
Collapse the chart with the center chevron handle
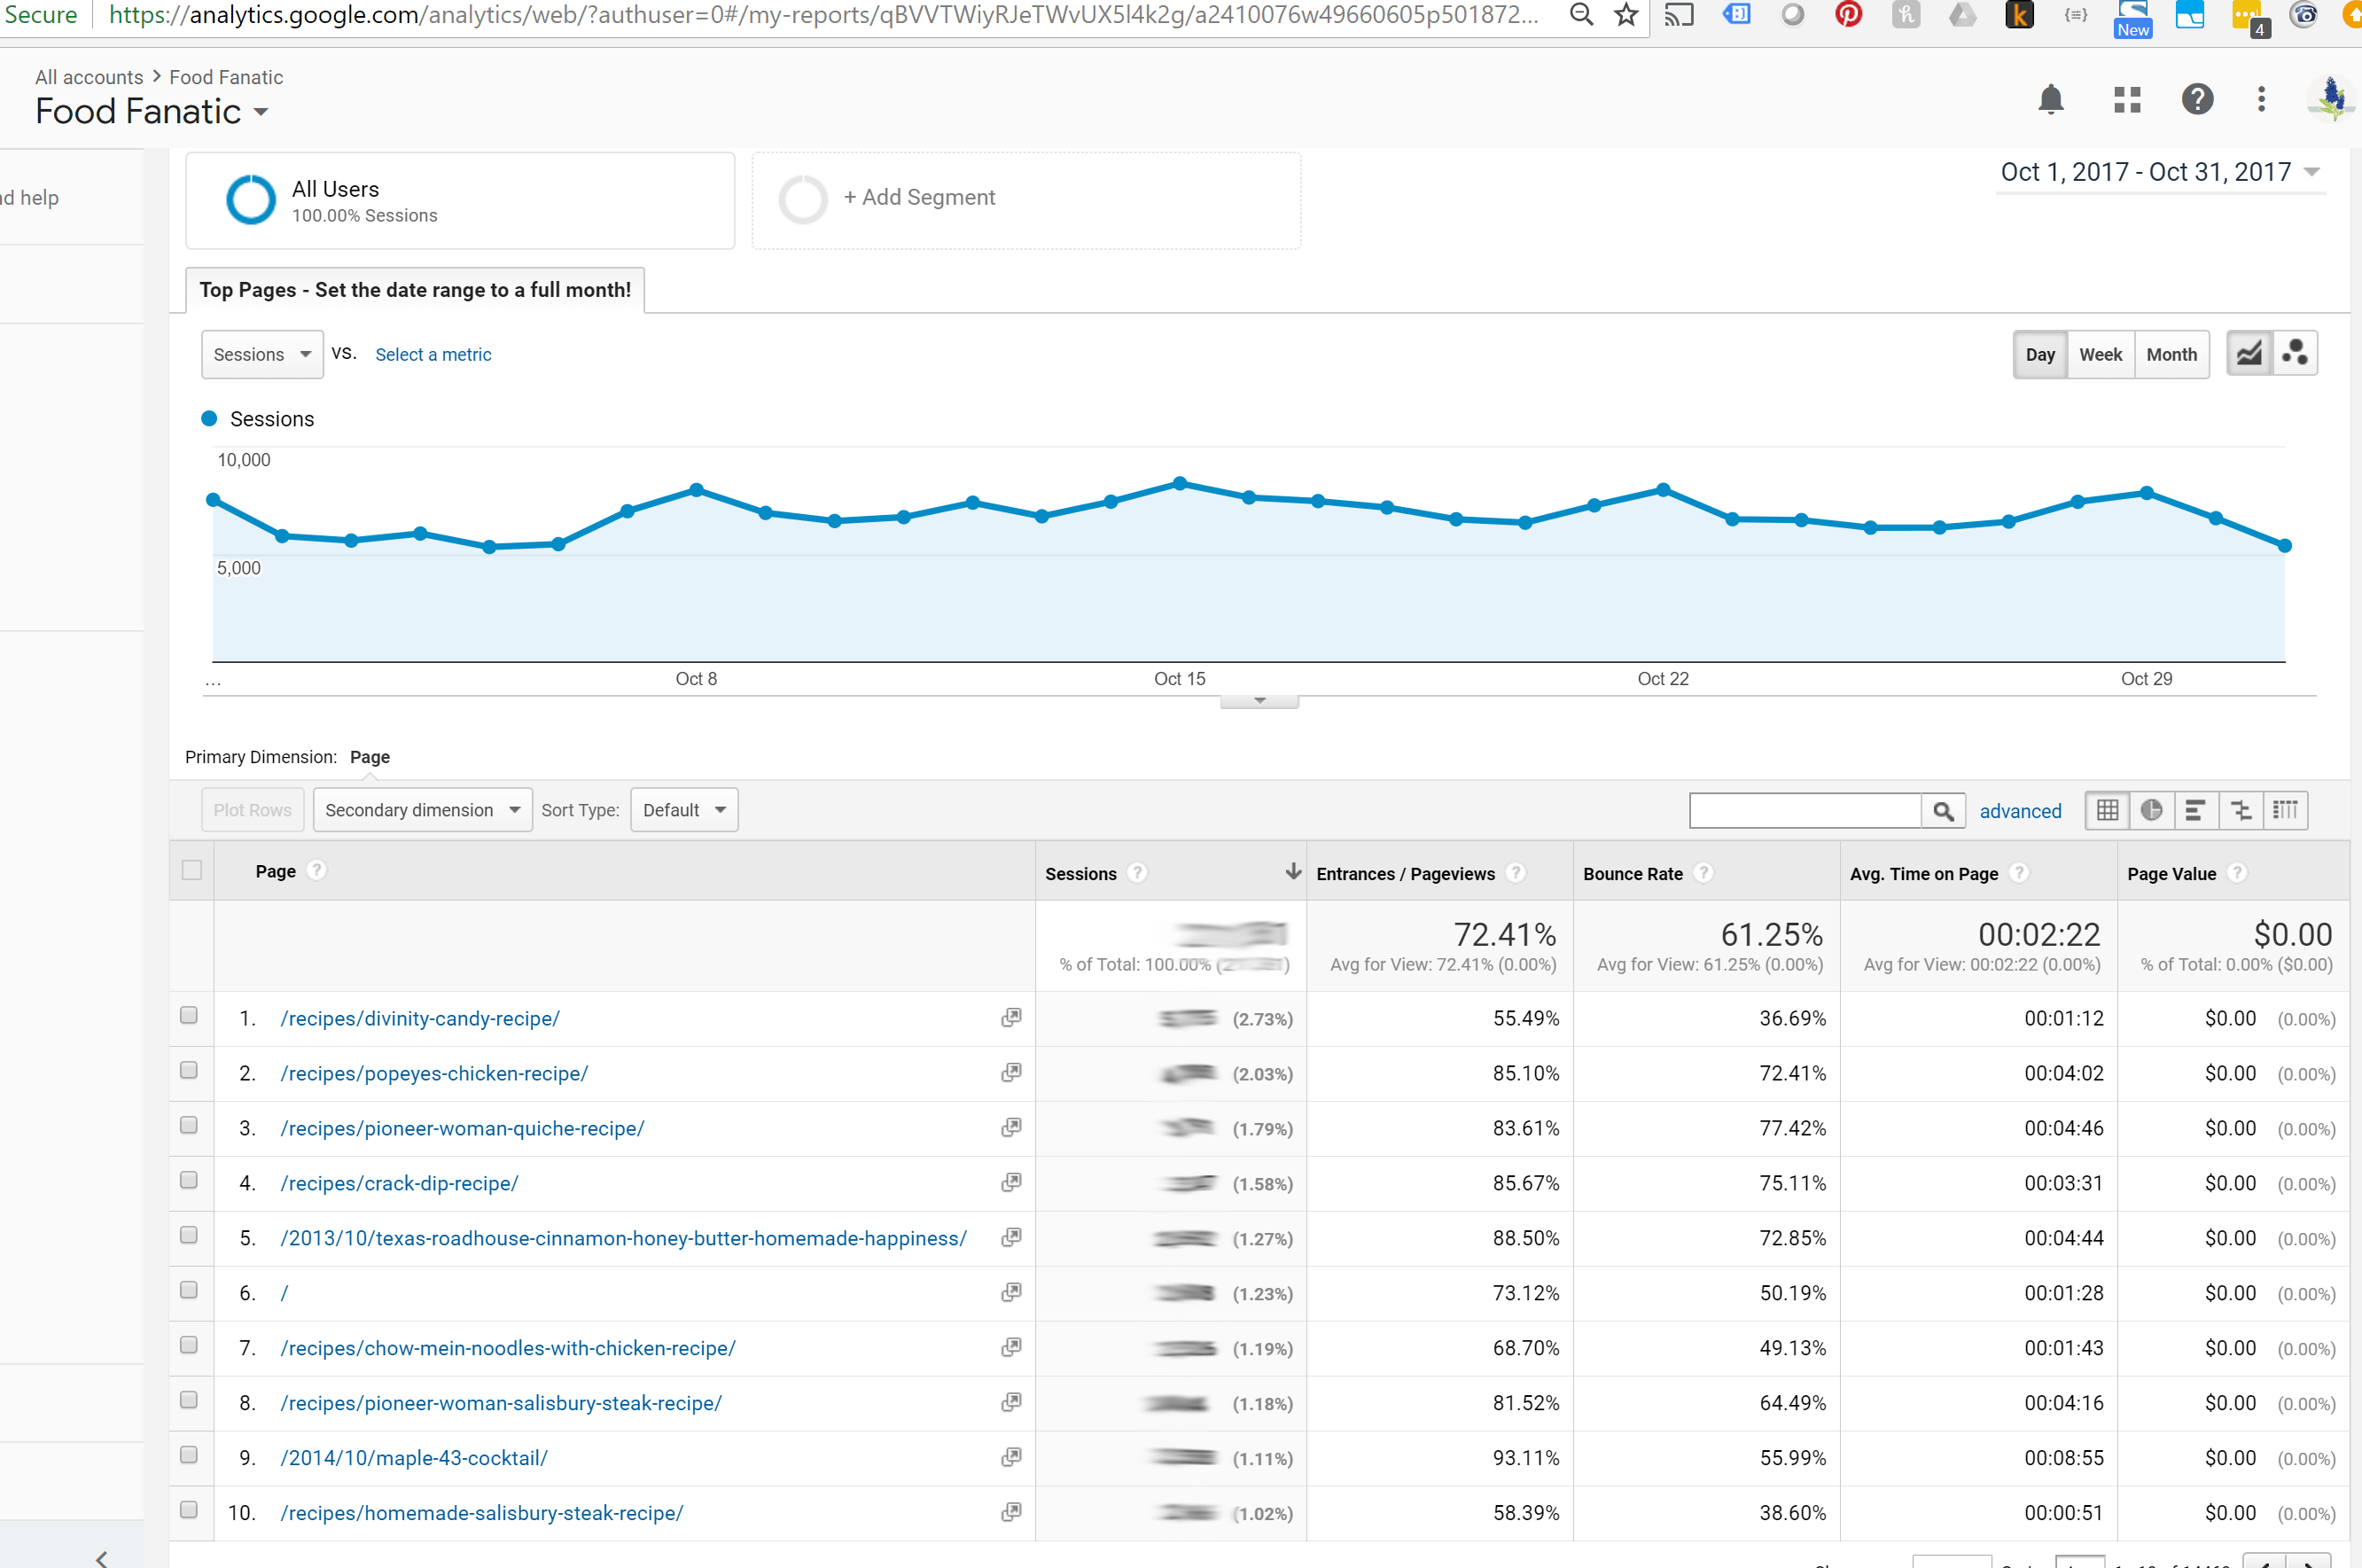[x=1259, y=700]
